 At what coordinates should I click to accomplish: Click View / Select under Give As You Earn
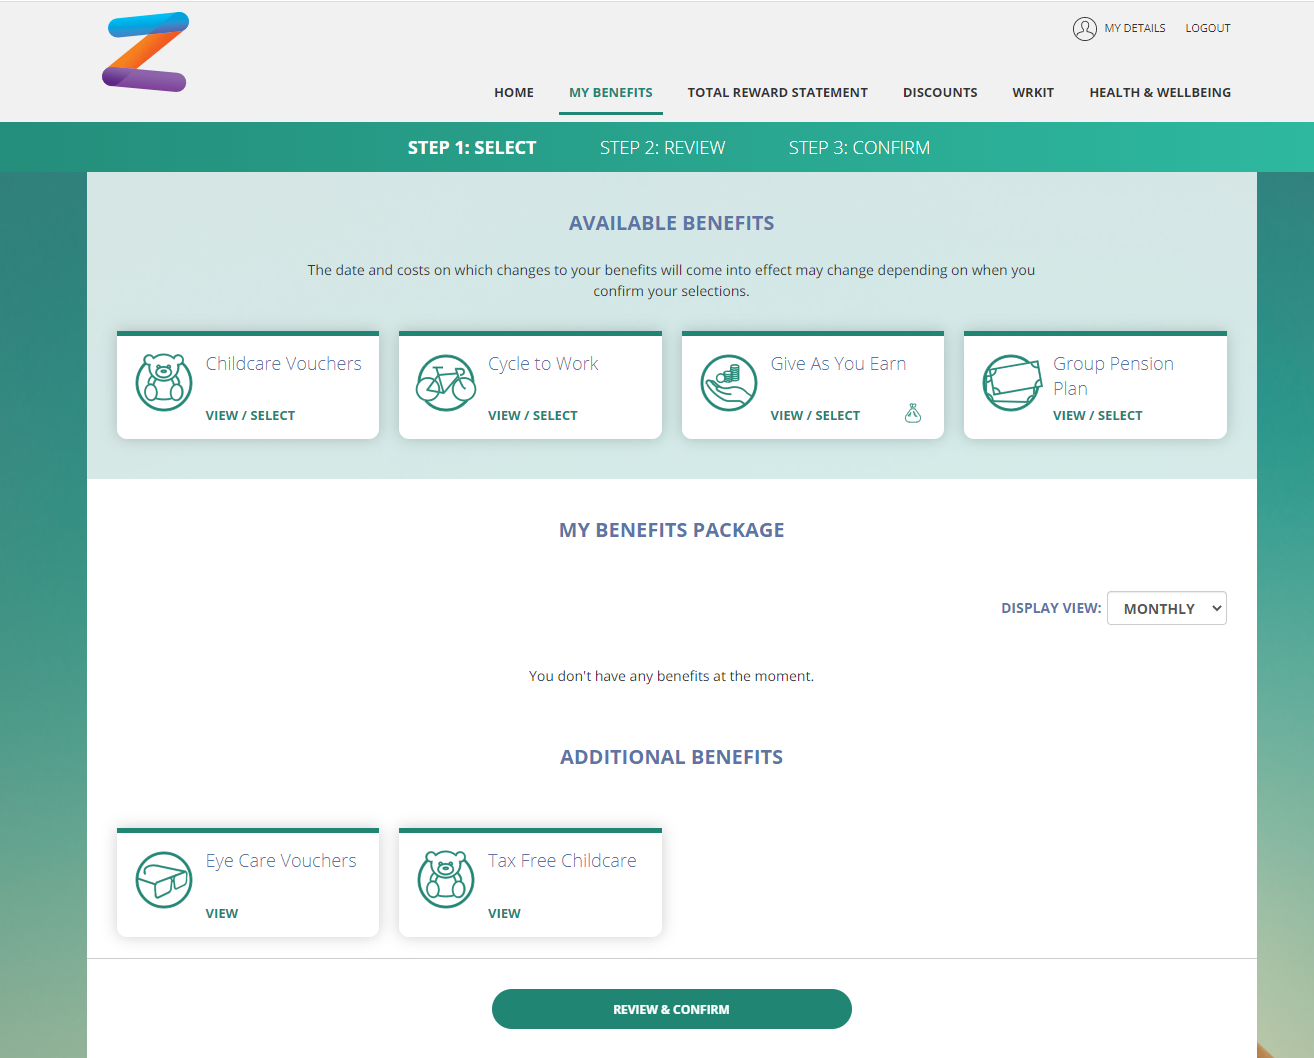point(815,416)
